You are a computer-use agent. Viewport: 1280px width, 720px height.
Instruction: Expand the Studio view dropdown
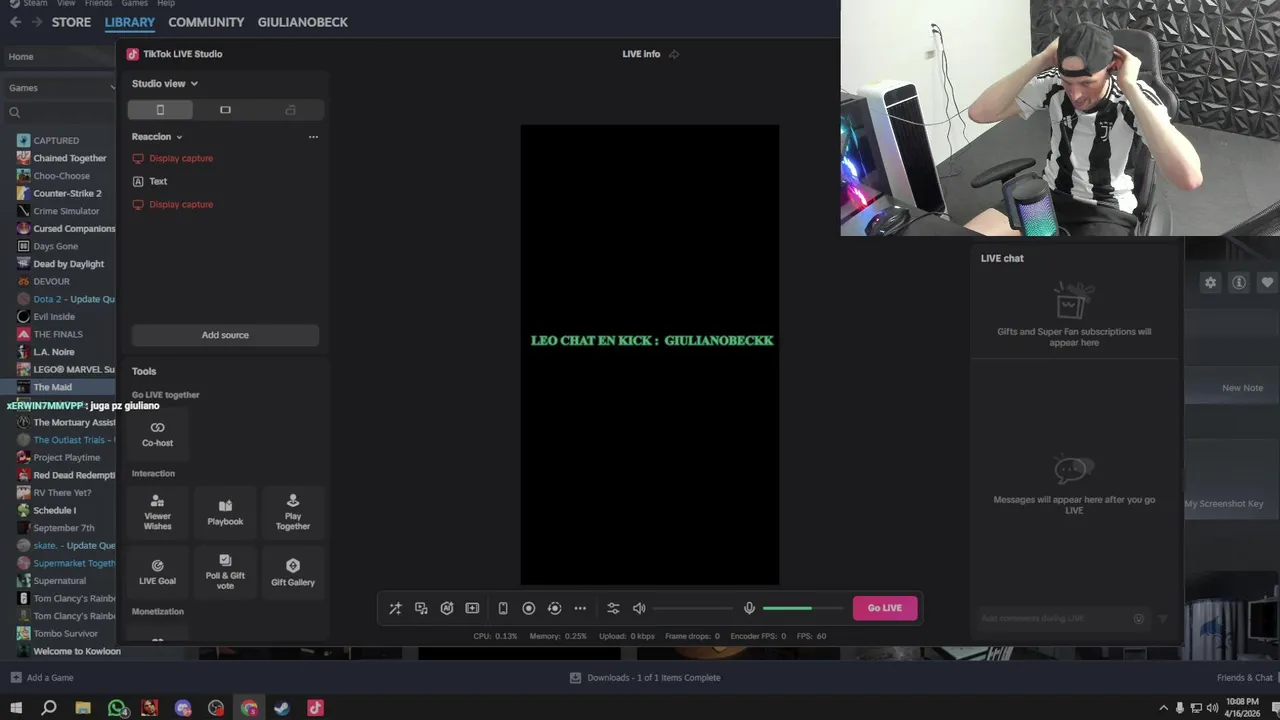click(x=165, y=84)
